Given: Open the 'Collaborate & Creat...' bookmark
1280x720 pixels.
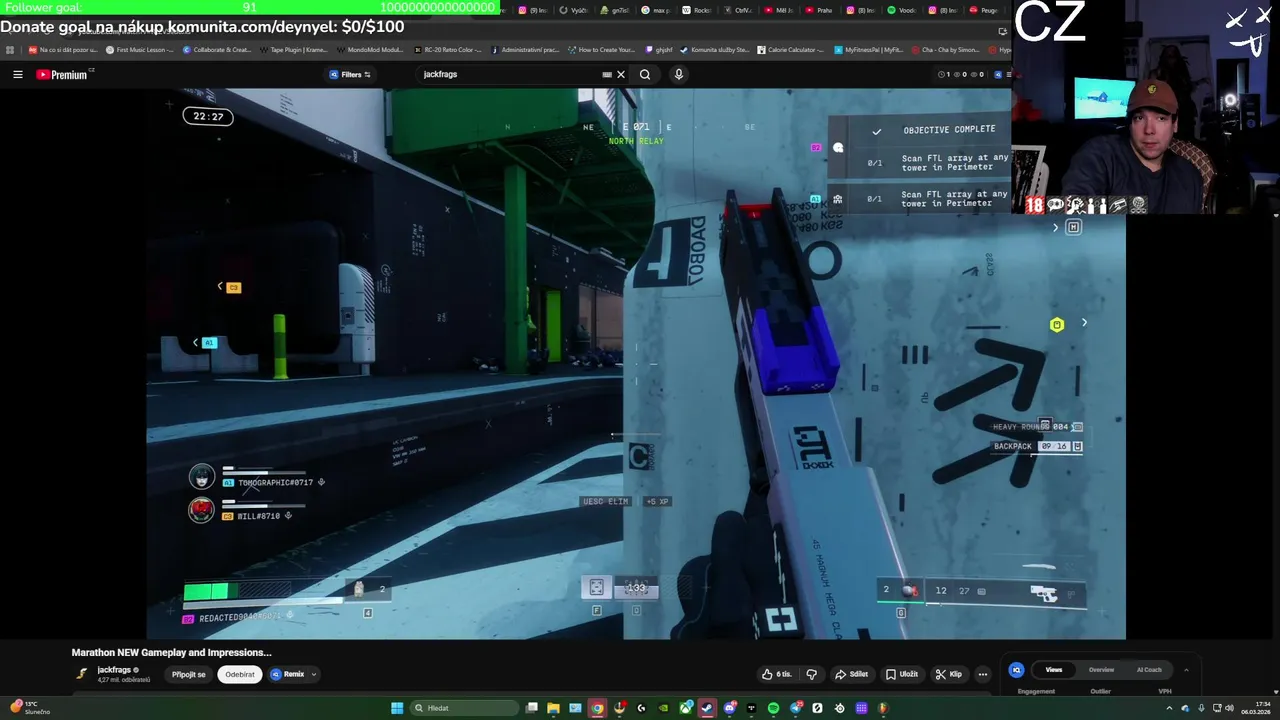Looking at the screenshot, I should 217,49.
